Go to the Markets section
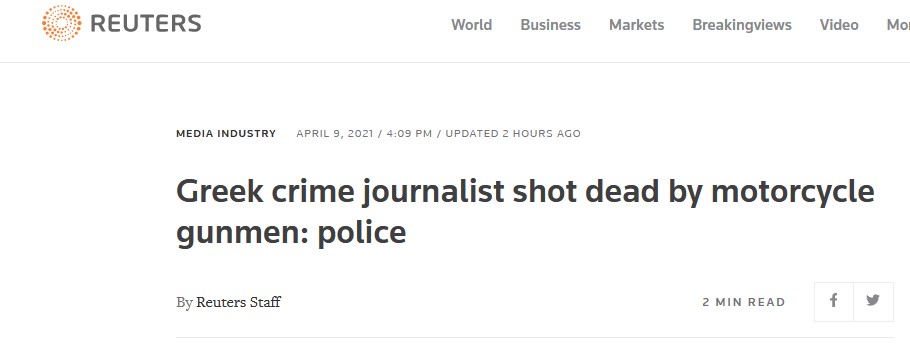910x360 pixels. pos(636,25)
